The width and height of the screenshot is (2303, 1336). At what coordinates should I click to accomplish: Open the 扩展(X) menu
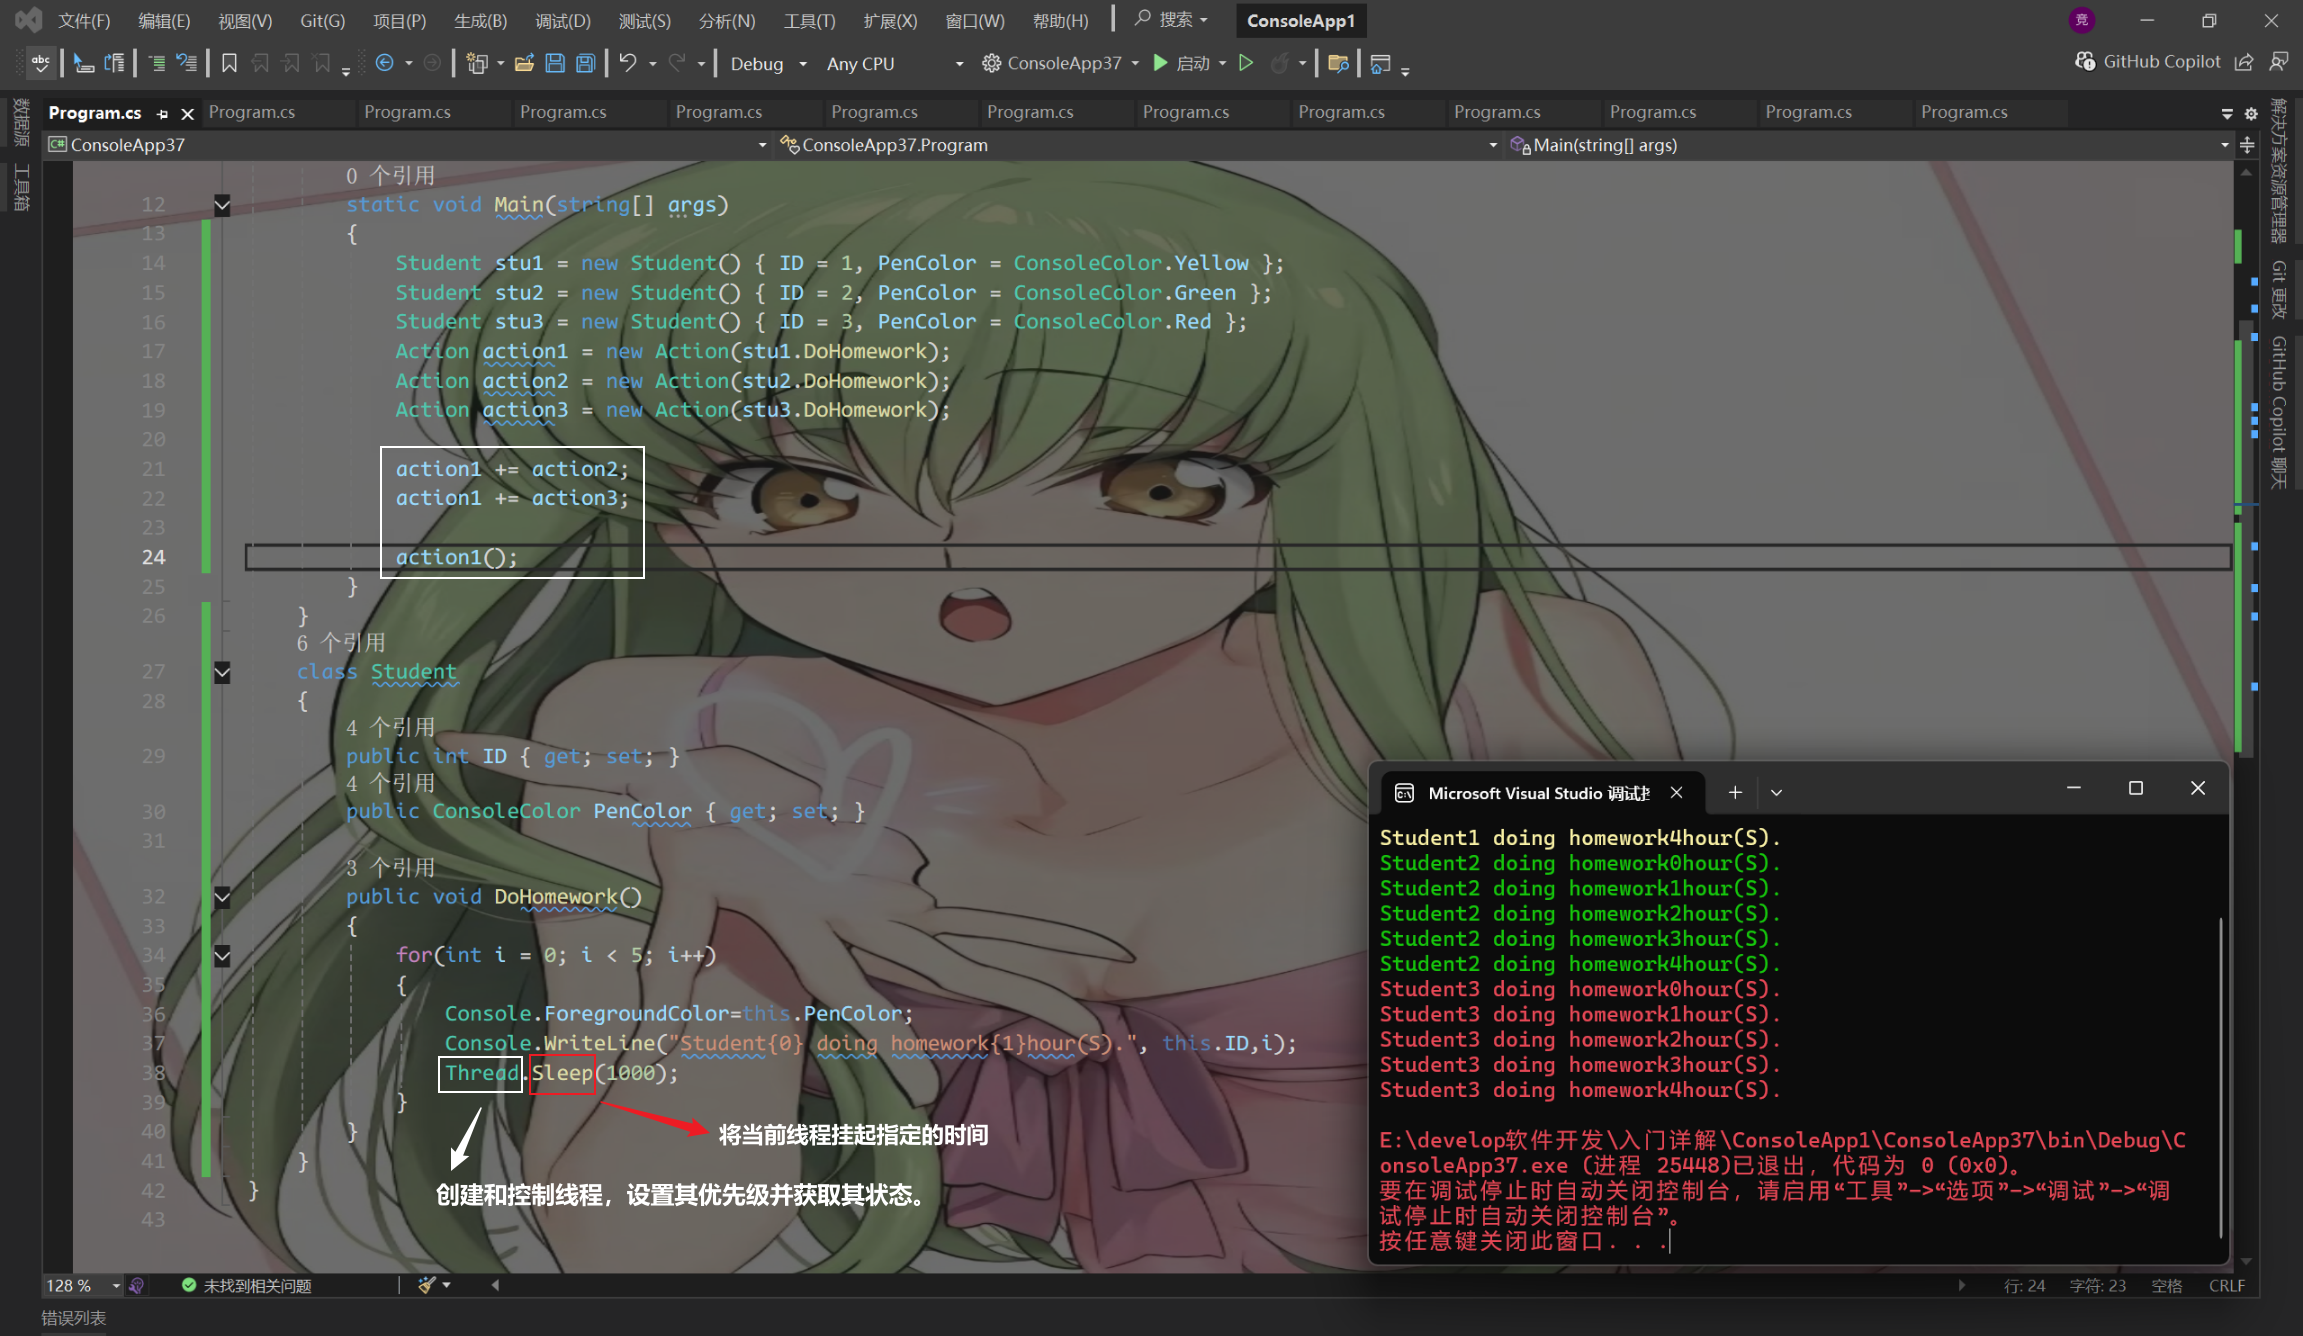tap(890, 20)
